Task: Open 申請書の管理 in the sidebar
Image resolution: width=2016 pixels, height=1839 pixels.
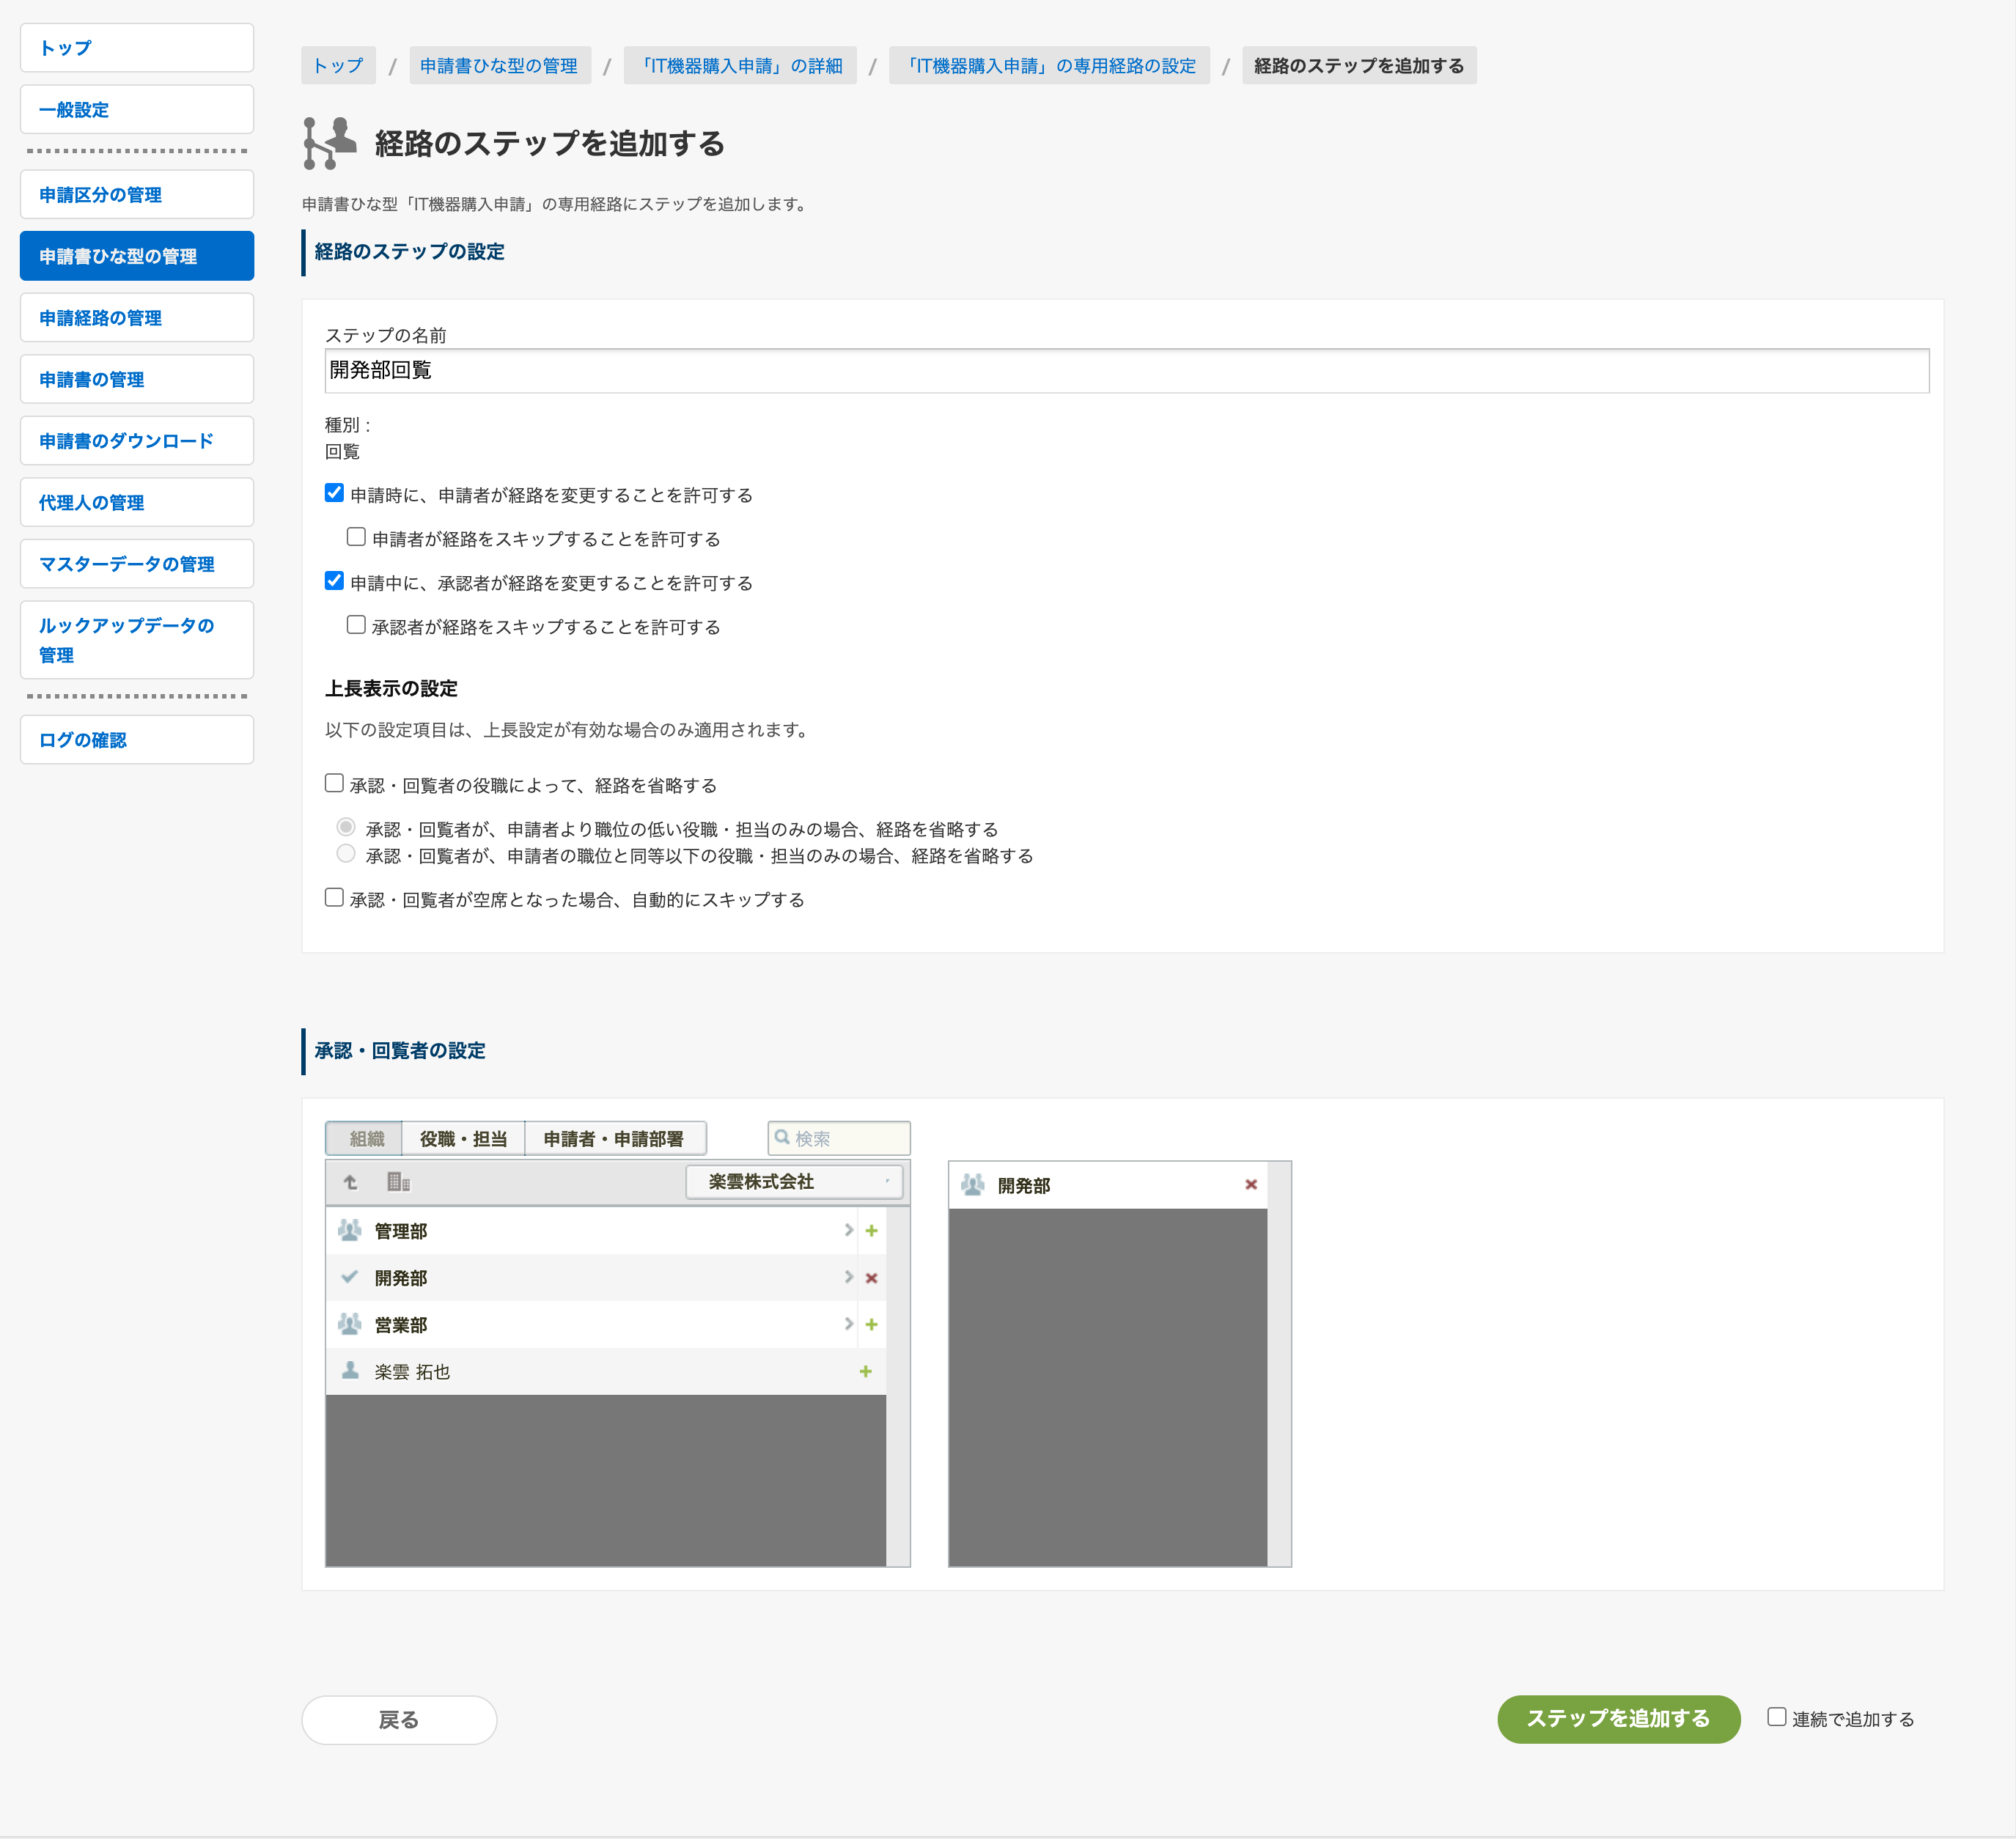Action: pos(137,379)
